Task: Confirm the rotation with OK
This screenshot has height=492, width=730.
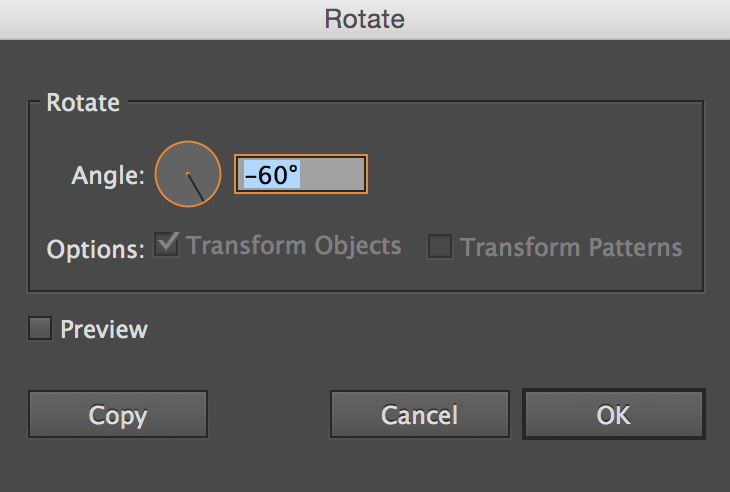Action: 613,415
